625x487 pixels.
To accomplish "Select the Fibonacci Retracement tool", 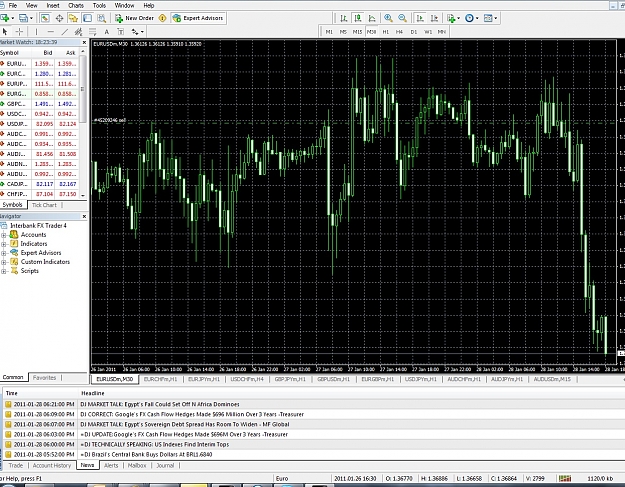I will point(92,32).
